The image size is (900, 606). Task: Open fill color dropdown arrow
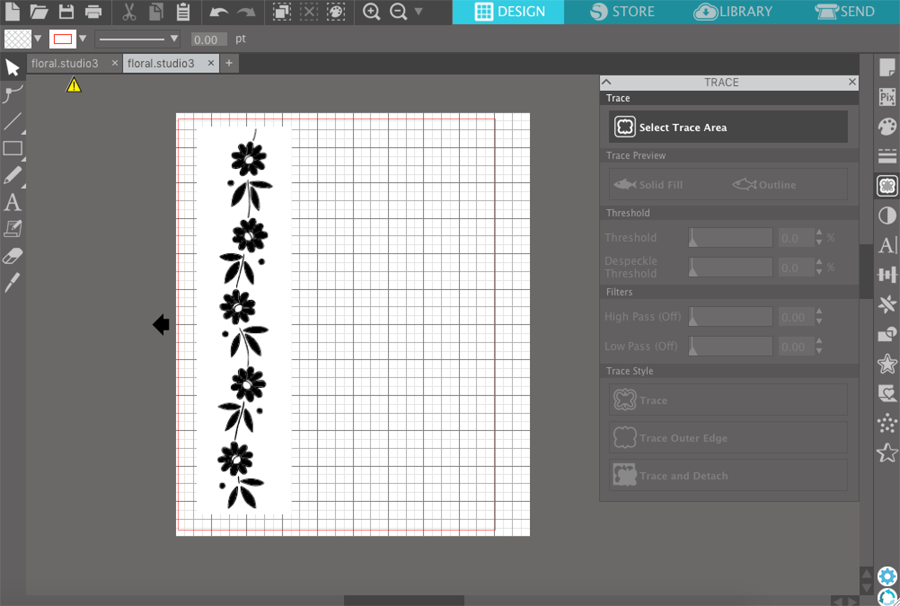coord(38,38)
